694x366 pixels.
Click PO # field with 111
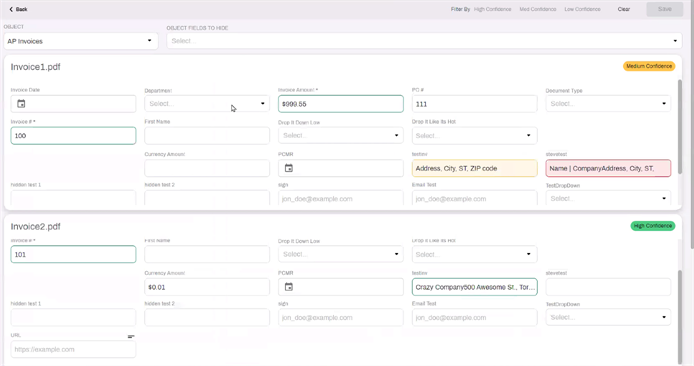[x=474, y=104]
